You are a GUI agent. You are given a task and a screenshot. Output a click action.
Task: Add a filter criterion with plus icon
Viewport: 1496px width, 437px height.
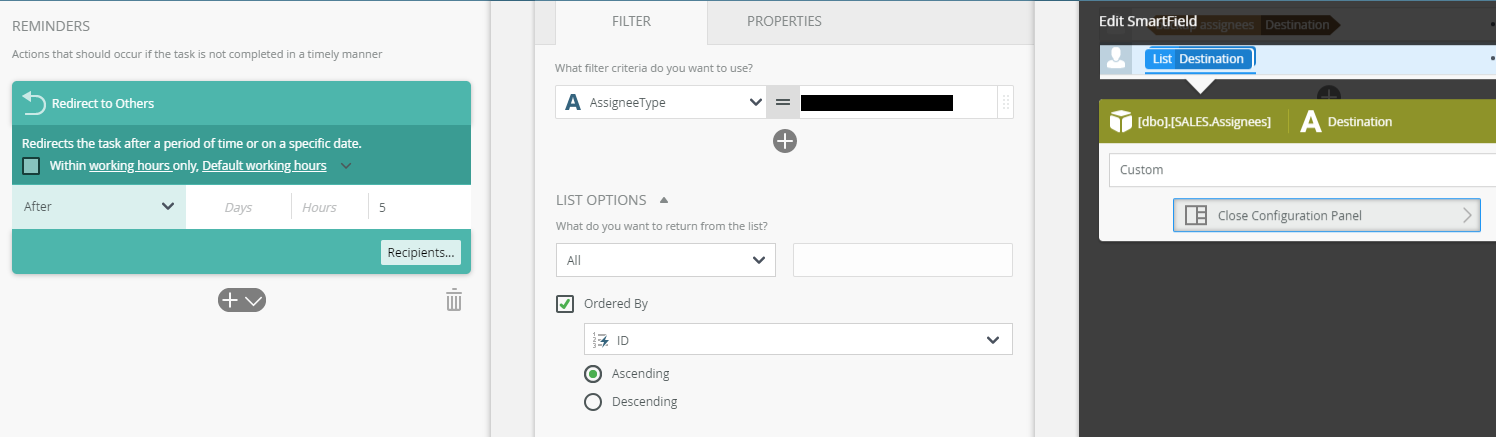coord(785,142)
